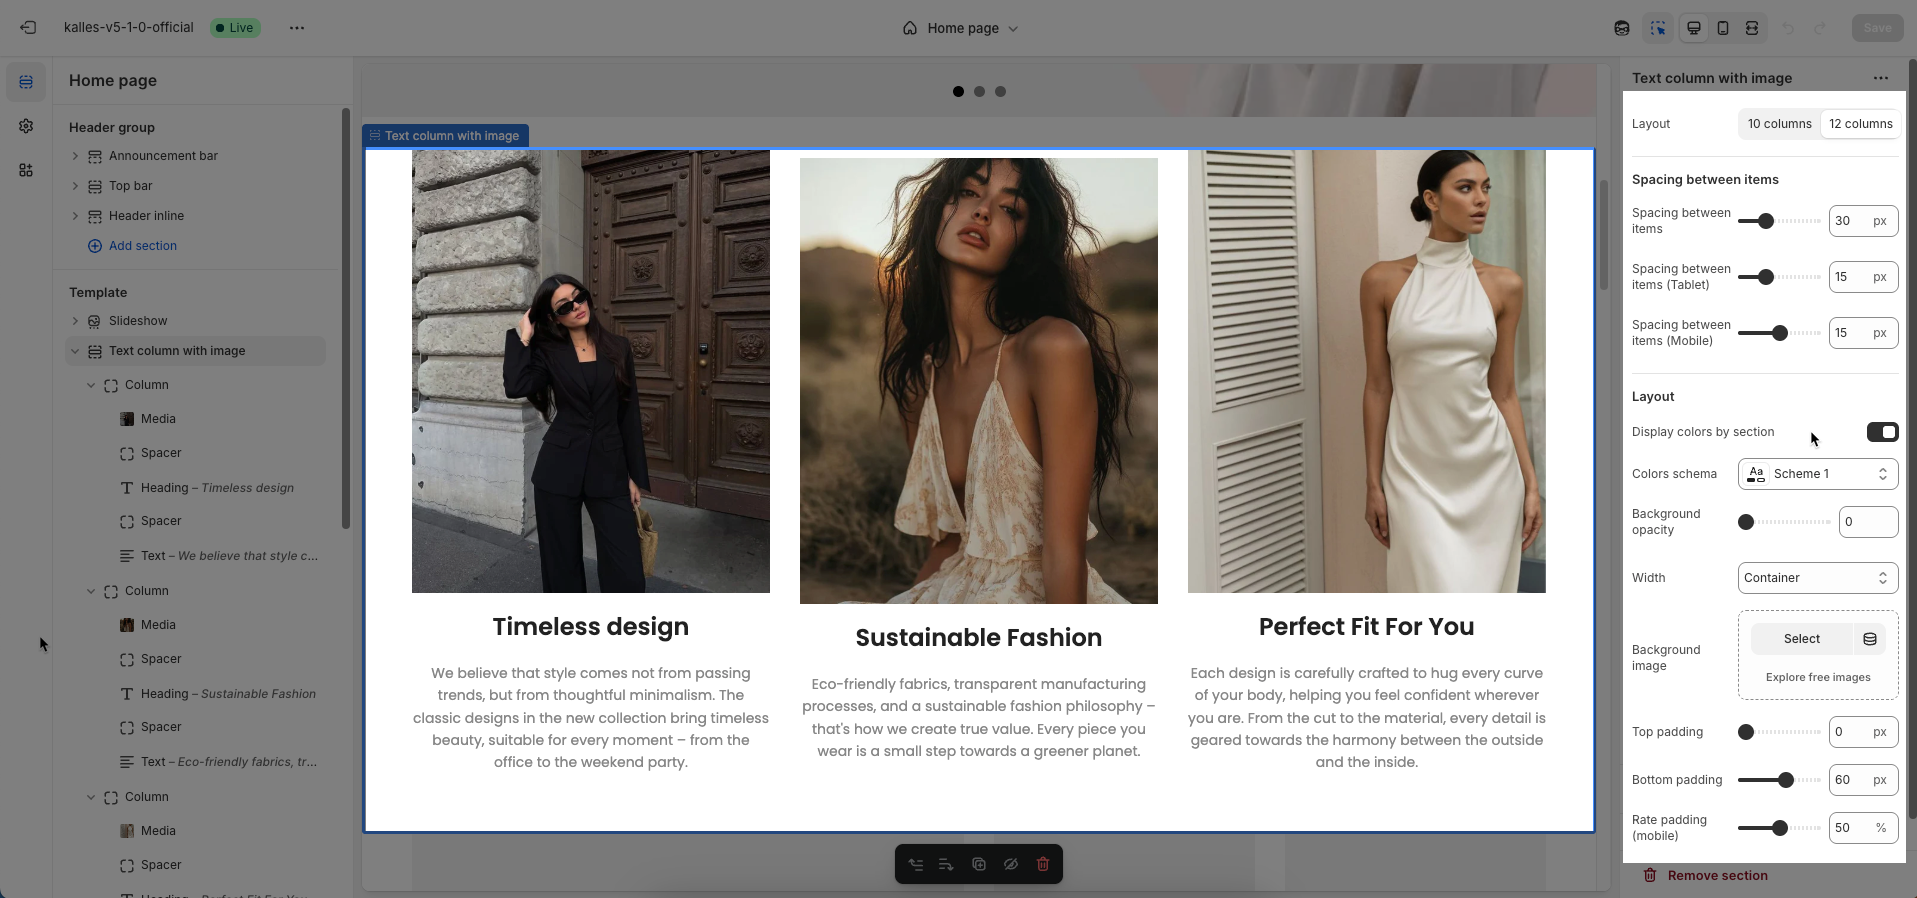
Task: Toggle the inspector selection tool
Action: point(1658,28)
